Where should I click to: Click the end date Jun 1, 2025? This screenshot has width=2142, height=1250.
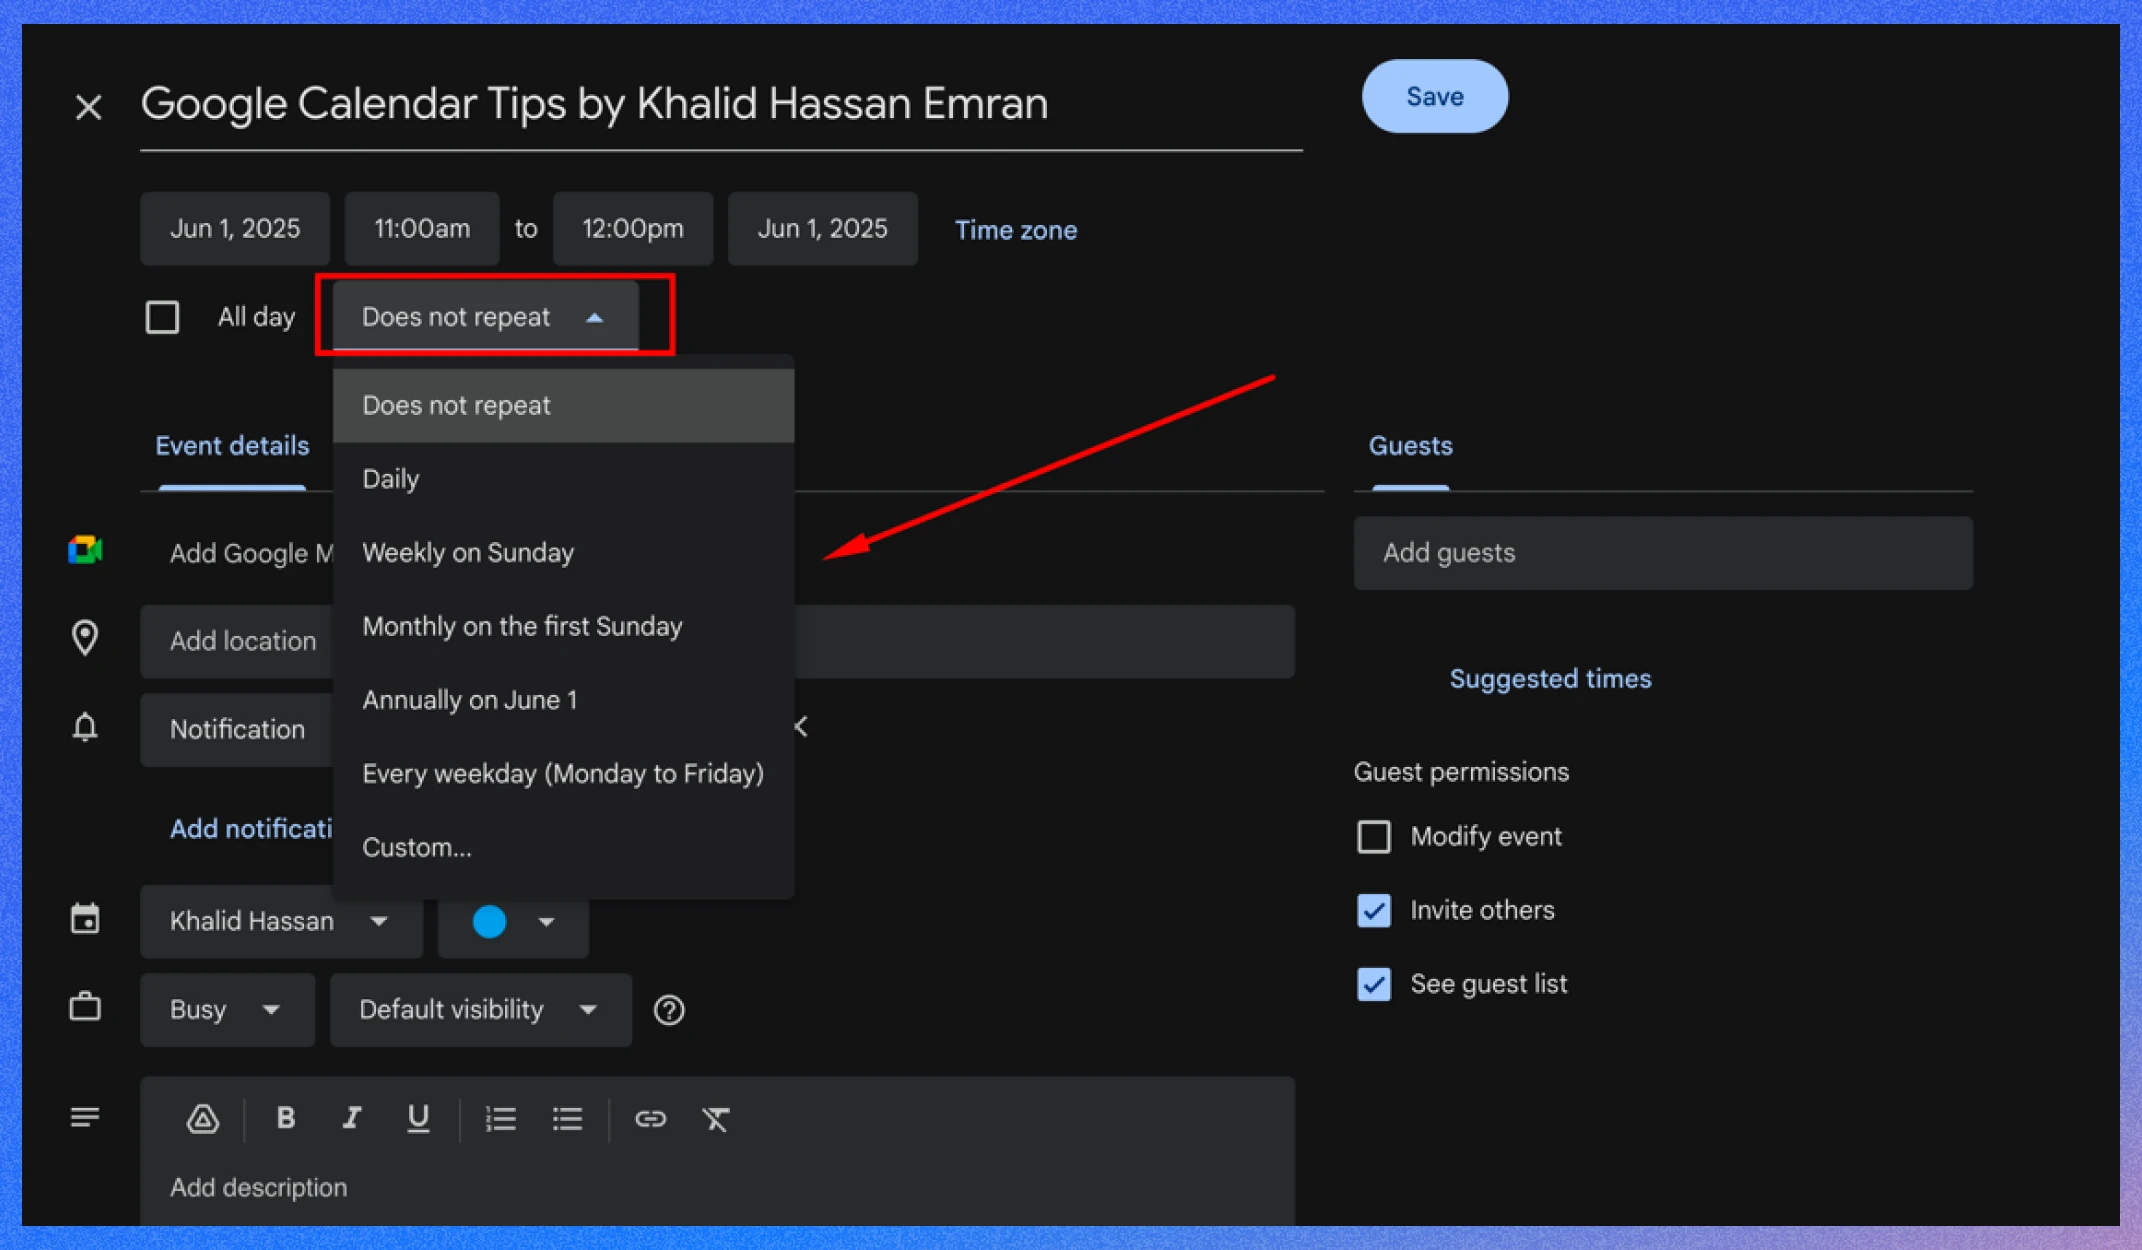[822, 228]
